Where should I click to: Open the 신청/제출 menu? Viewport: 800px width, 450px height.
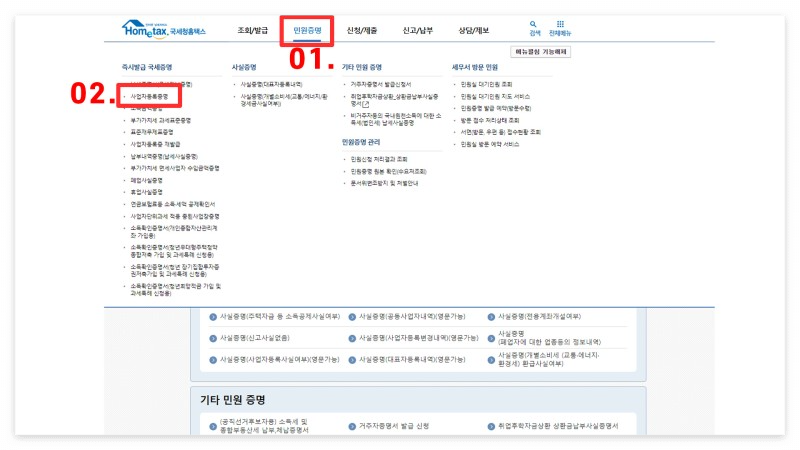coord(362,31)
